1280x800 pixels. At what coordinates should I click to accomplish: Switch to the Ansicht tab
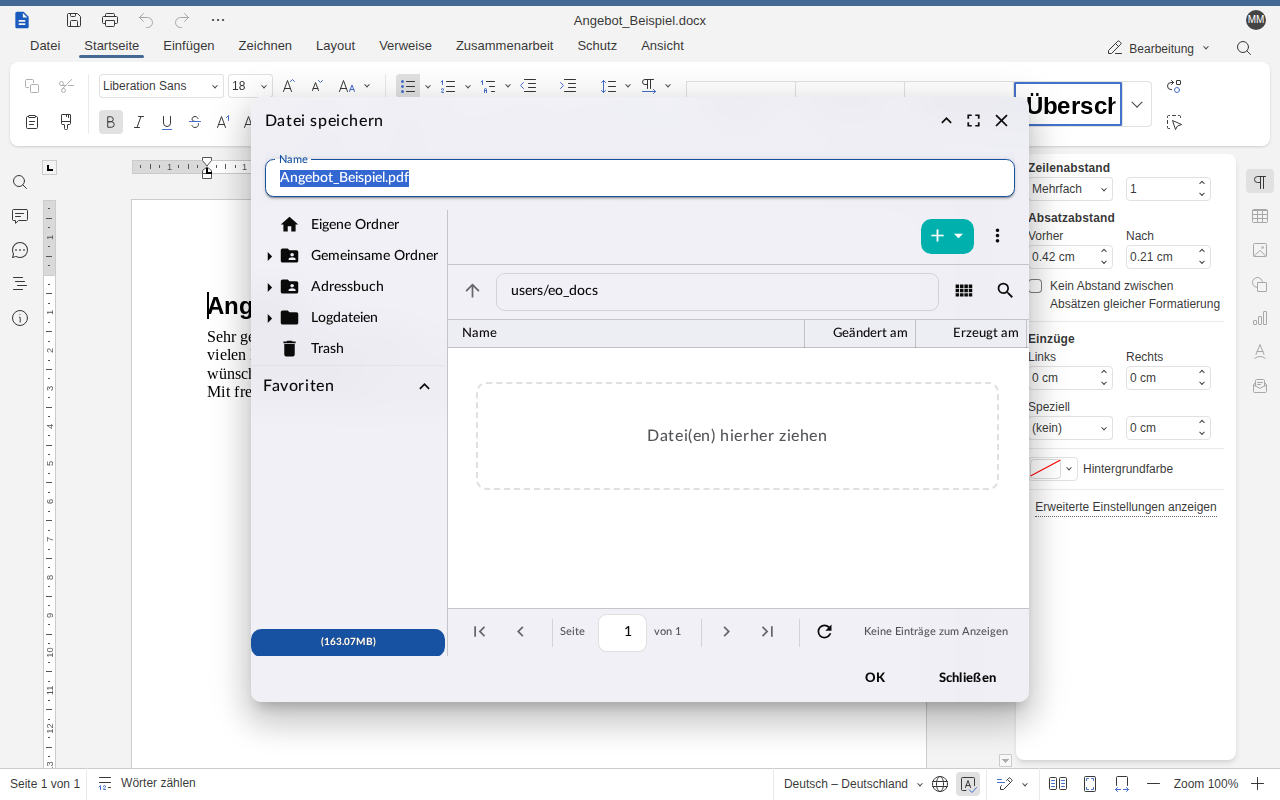[x=662, y=46]
